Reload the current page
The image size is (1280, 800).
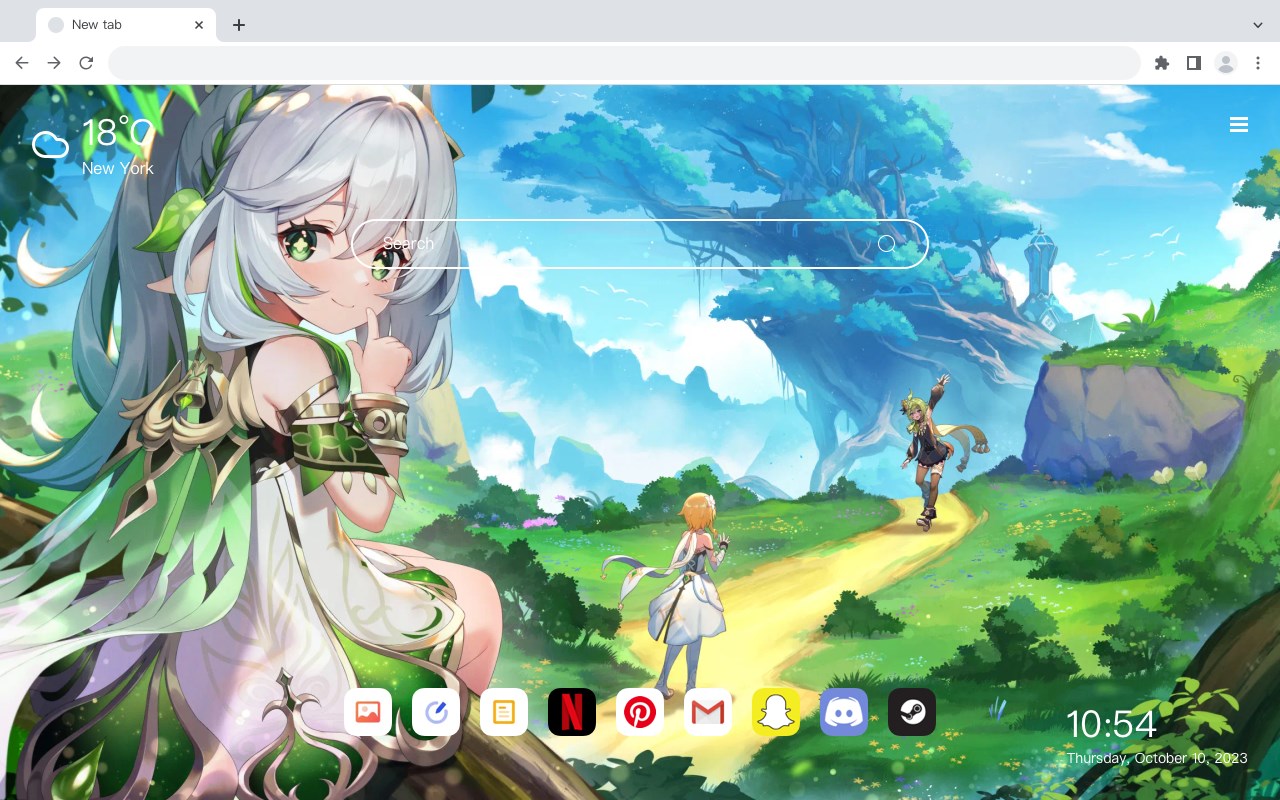pos(86,63)
